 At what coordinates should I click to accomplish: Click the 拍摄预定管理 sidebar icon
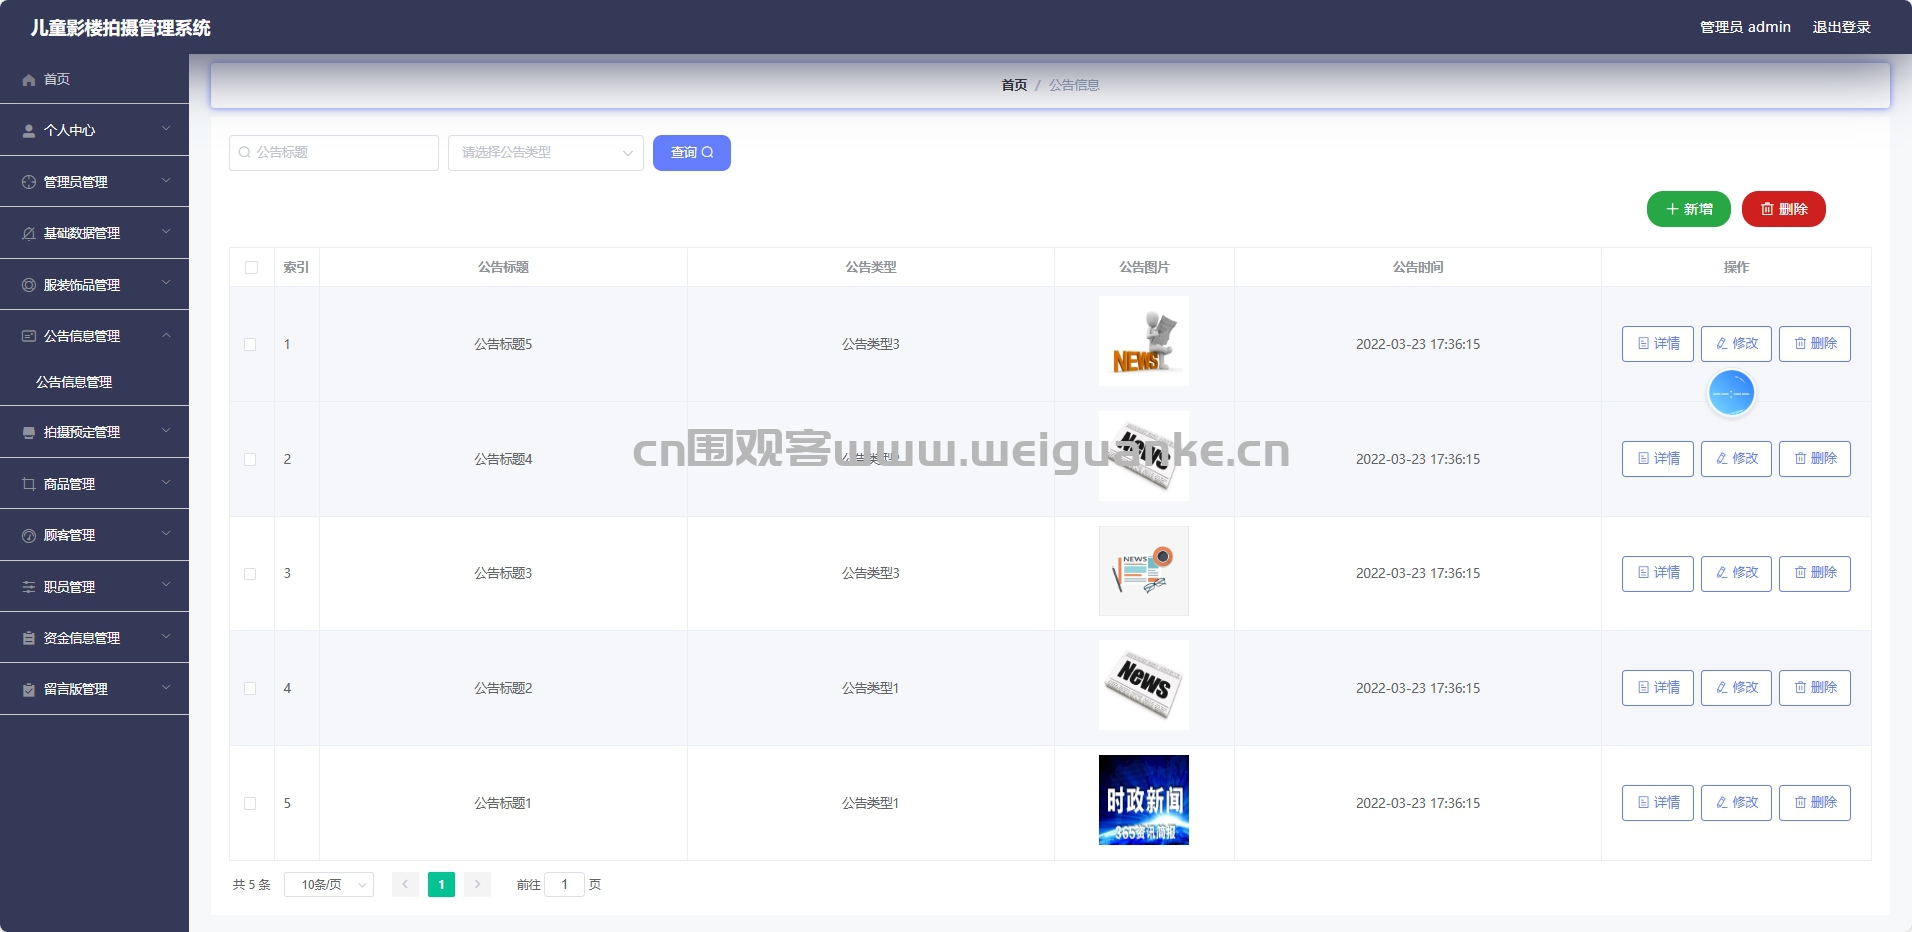(29, 432)
